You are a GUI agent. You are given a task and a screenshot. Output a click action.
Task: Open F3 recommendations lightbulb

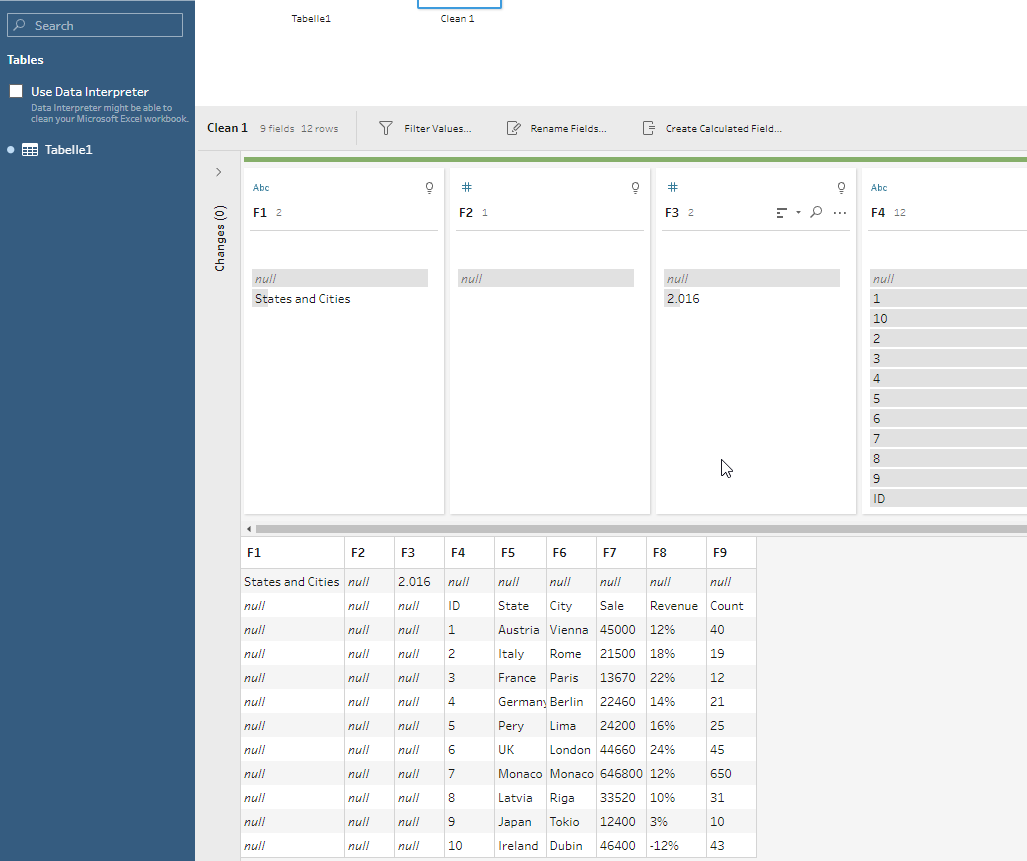(x=841, y=188)
